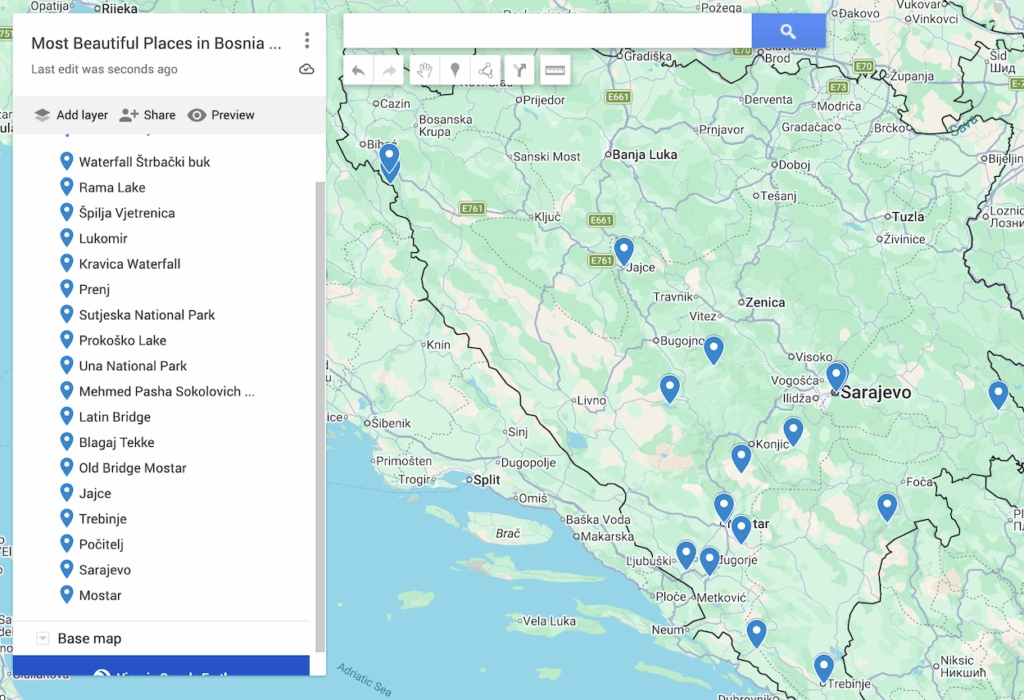Select Špilja Vjetrenica in the list
1024x700 pixels.
click(x=127, y=213)
